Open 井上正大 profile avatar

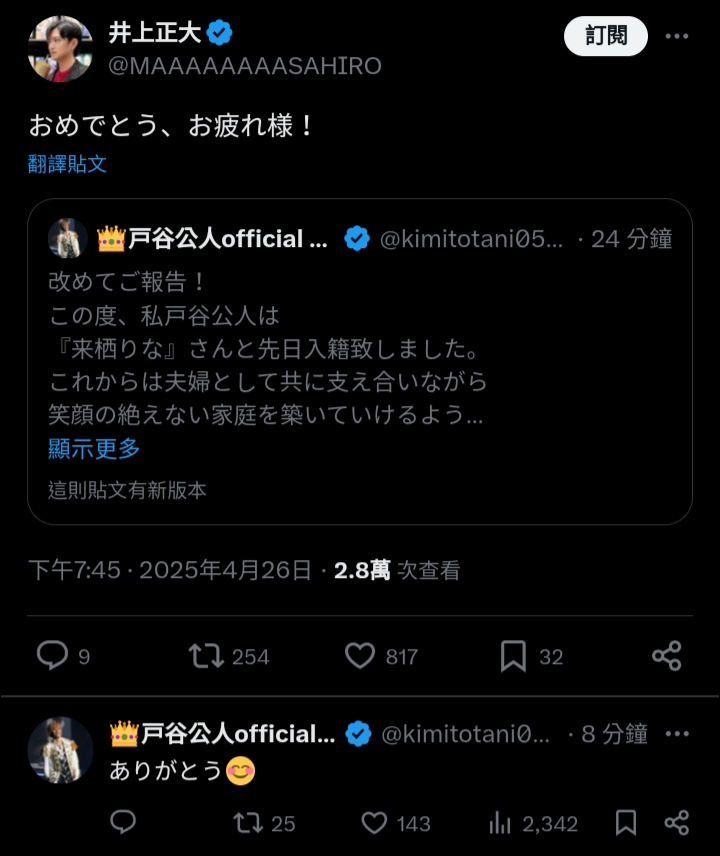point(60,49)
